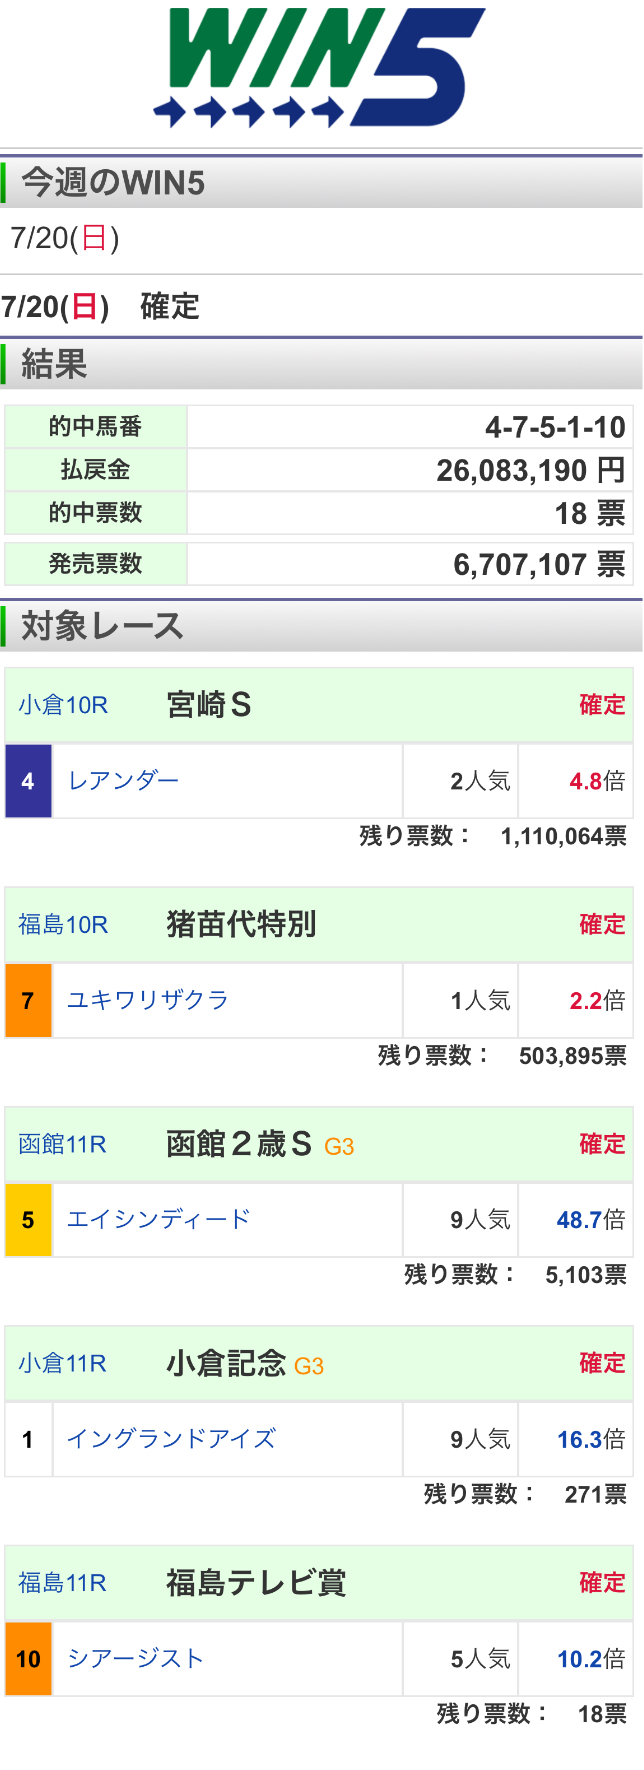Image resolution: width=644 pixels, height=1770 pixels.
Task: Click the G3 label beside 函館2歳S
Action: point(339,1147)
